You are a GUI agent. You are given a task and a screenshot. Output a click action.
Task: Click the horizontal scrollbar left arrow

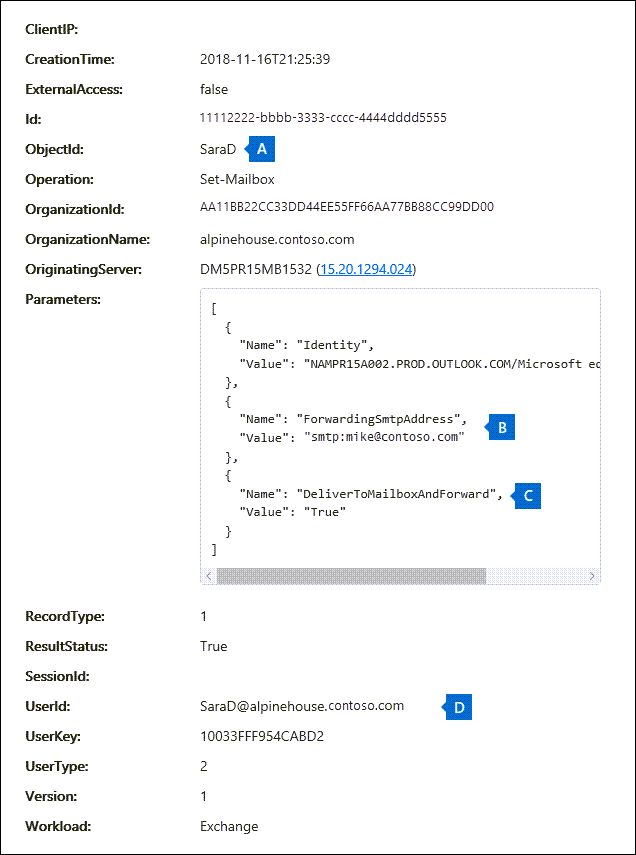(209, 576)
